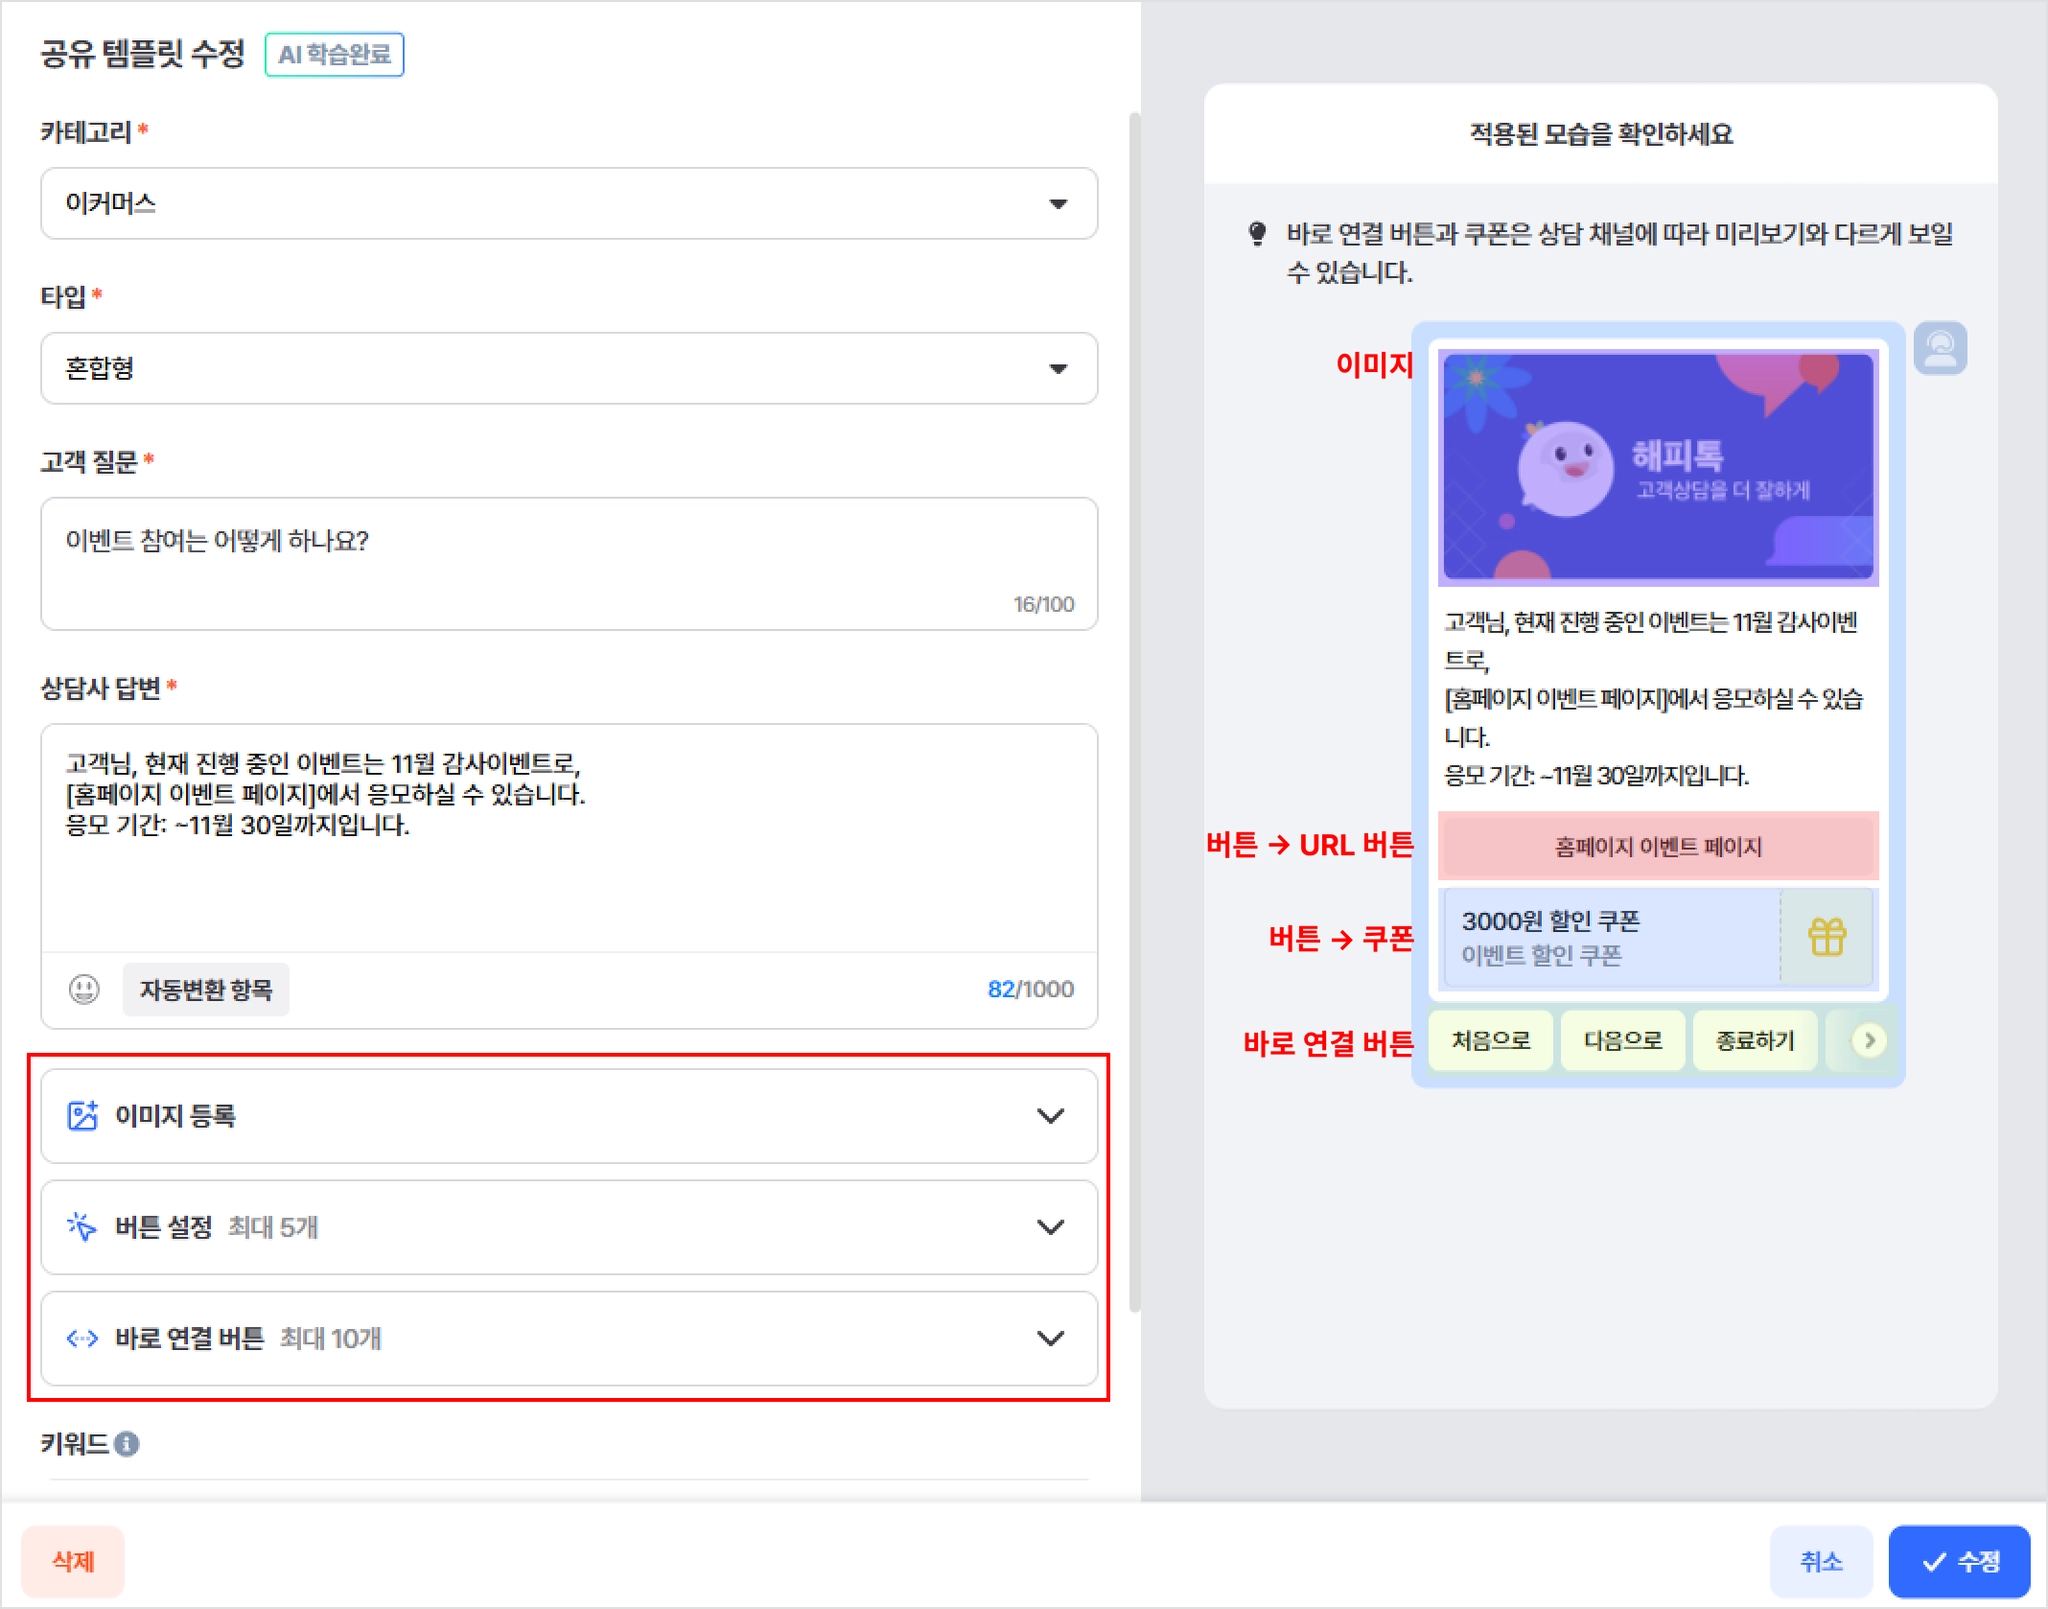Expand the 바로 연결 버튼 section chevron

point(1050,1338)
